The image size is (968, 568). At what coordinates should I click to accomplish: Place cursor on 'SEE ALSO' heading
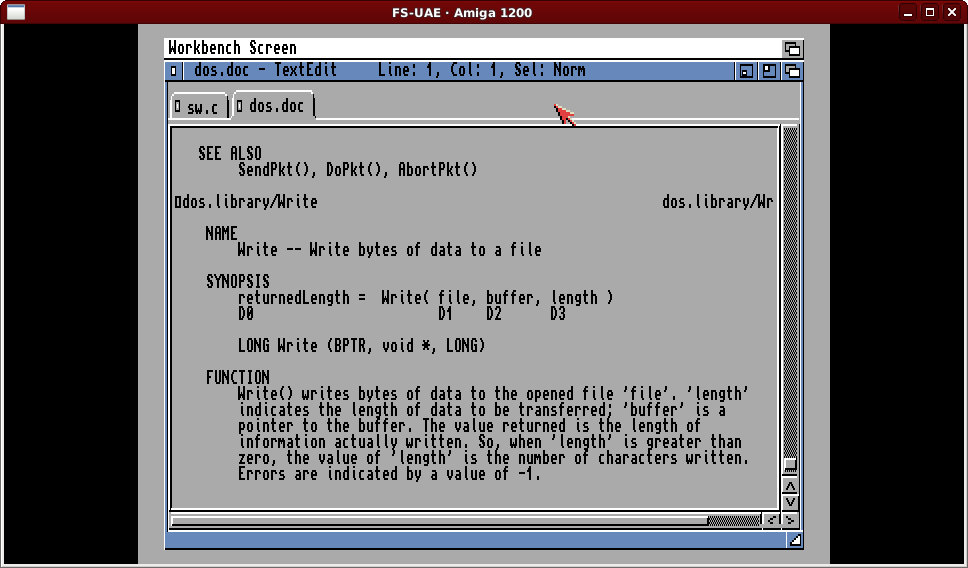coord(230,154)
